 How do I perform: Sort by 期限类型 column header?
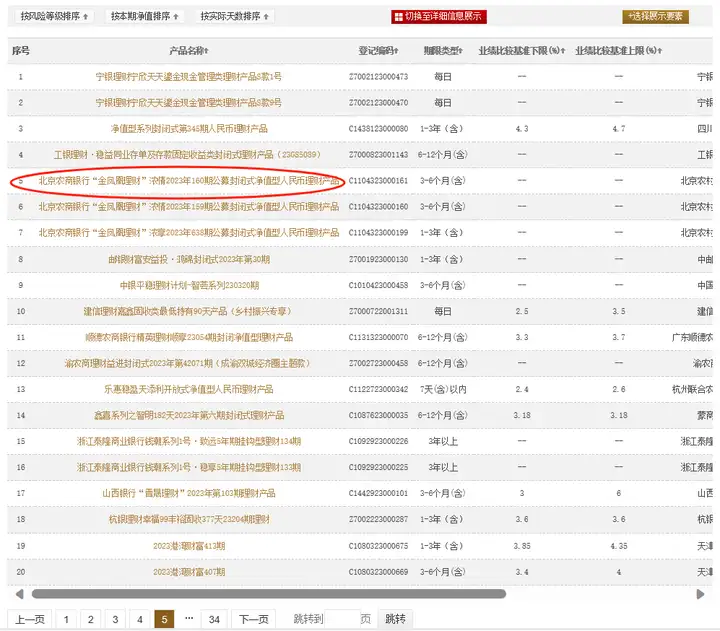click(x=443, y=51)
